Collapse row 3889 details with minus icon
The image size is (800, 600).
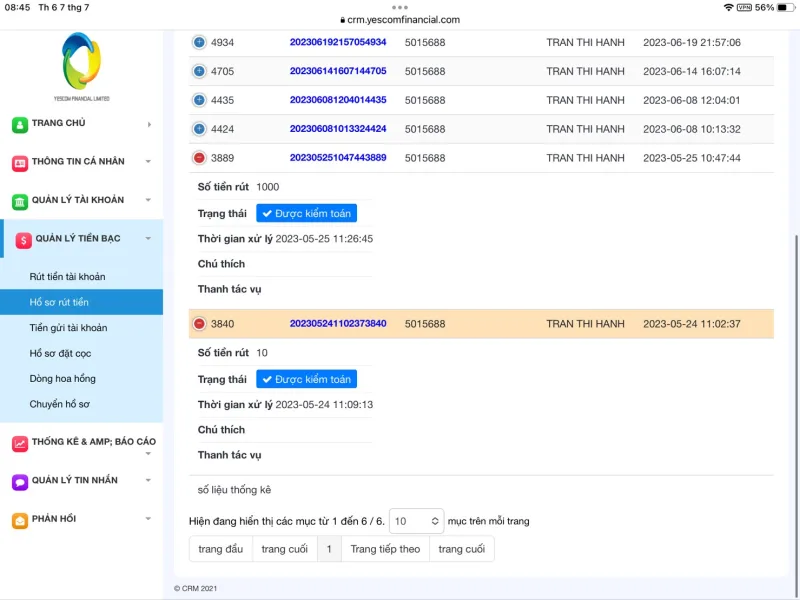(199, 158)
